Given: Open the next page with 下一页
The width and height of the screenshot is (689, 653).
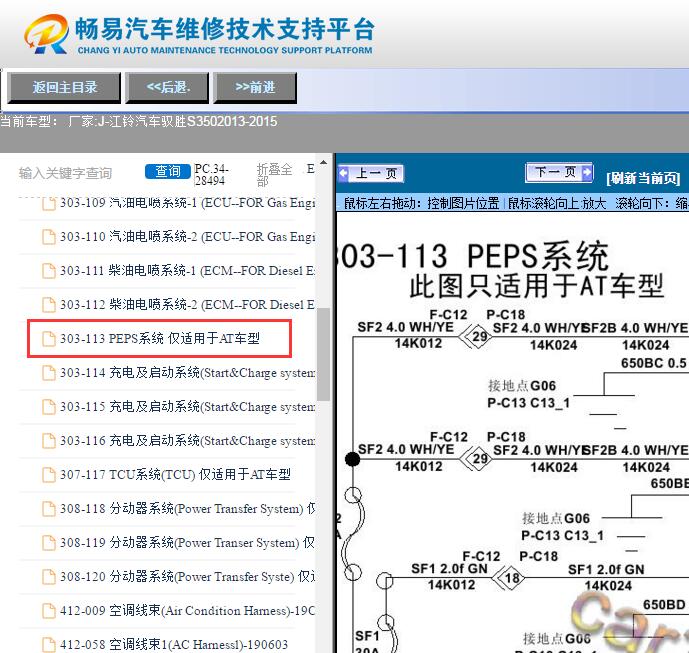Looking at the screenshot, I should [559, 172].
